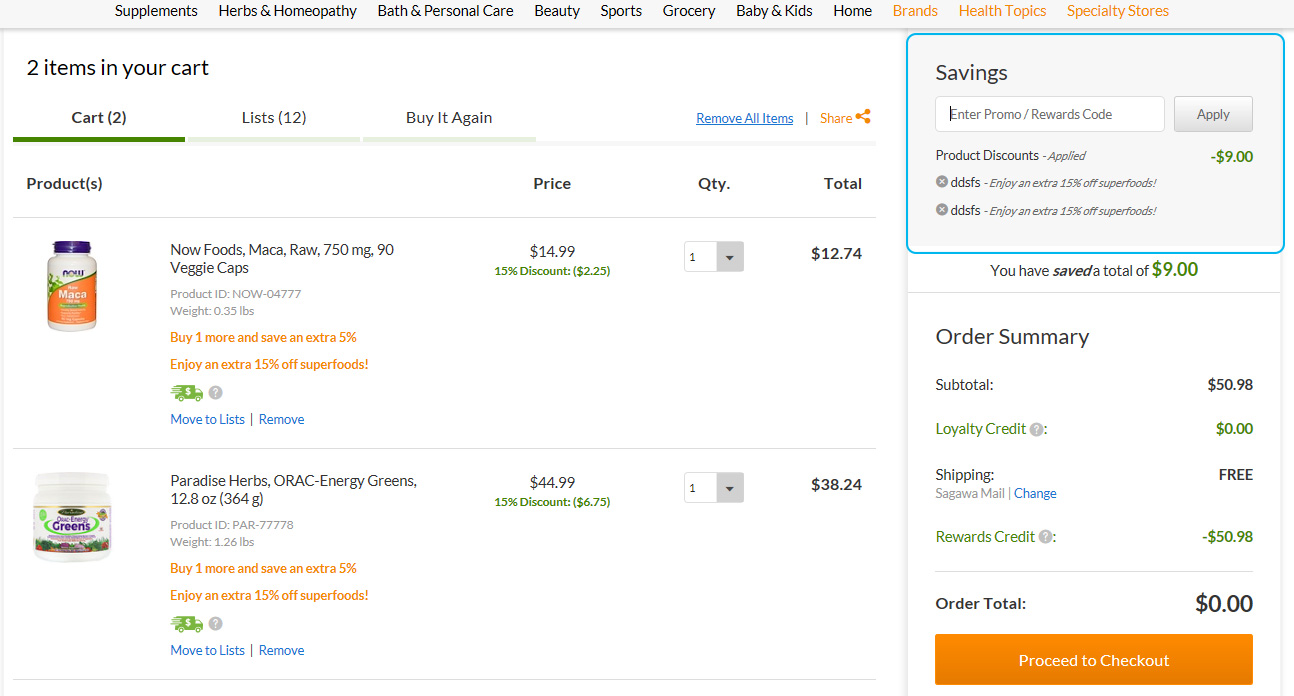Open the Rewards Credit help icon
Image resolution: width=1294 pixels, height=696 pixels.
click(x=1045, y=537)
